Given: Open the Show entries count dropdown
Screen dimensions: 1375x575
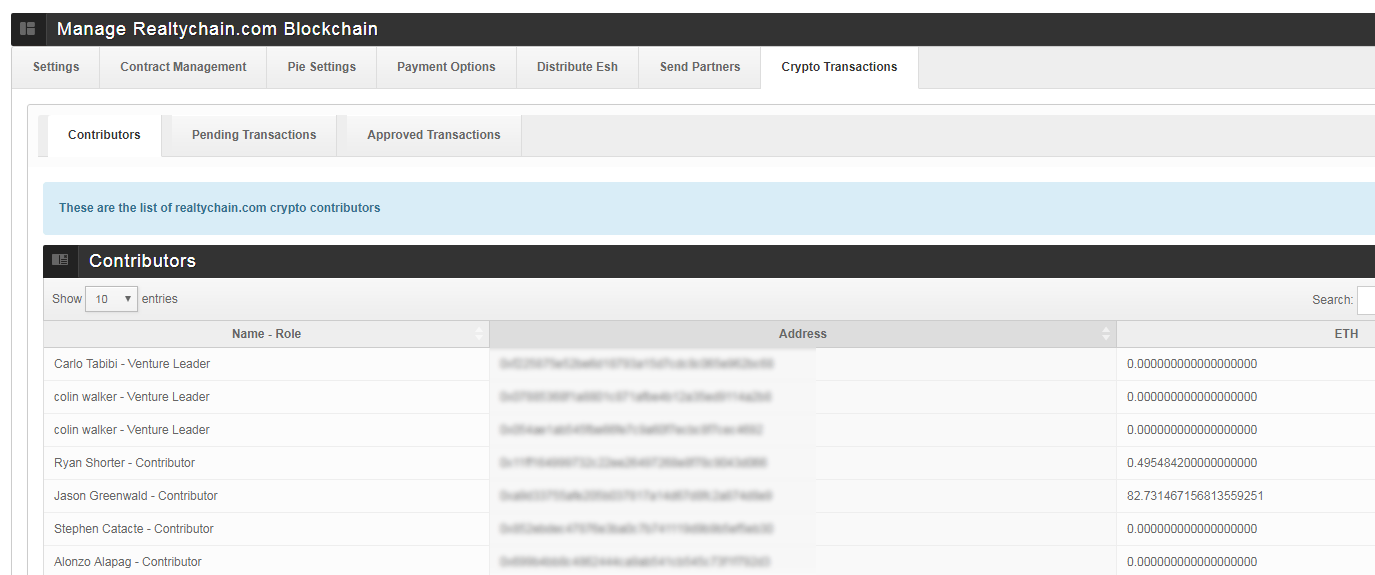Looking at the screenshot, I should click(x=111, y=299).
